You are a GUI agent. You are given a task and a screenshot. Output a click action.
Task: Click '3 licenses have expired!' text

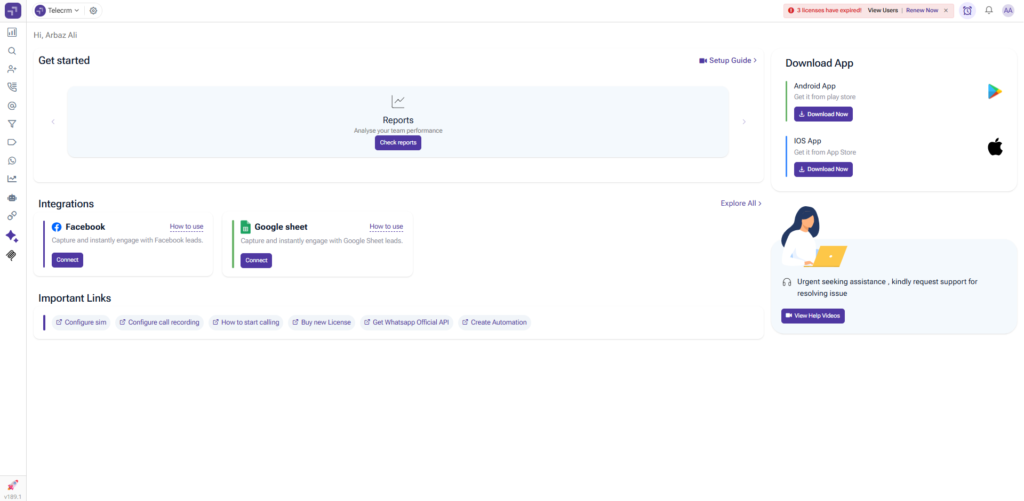coord(829,10)
